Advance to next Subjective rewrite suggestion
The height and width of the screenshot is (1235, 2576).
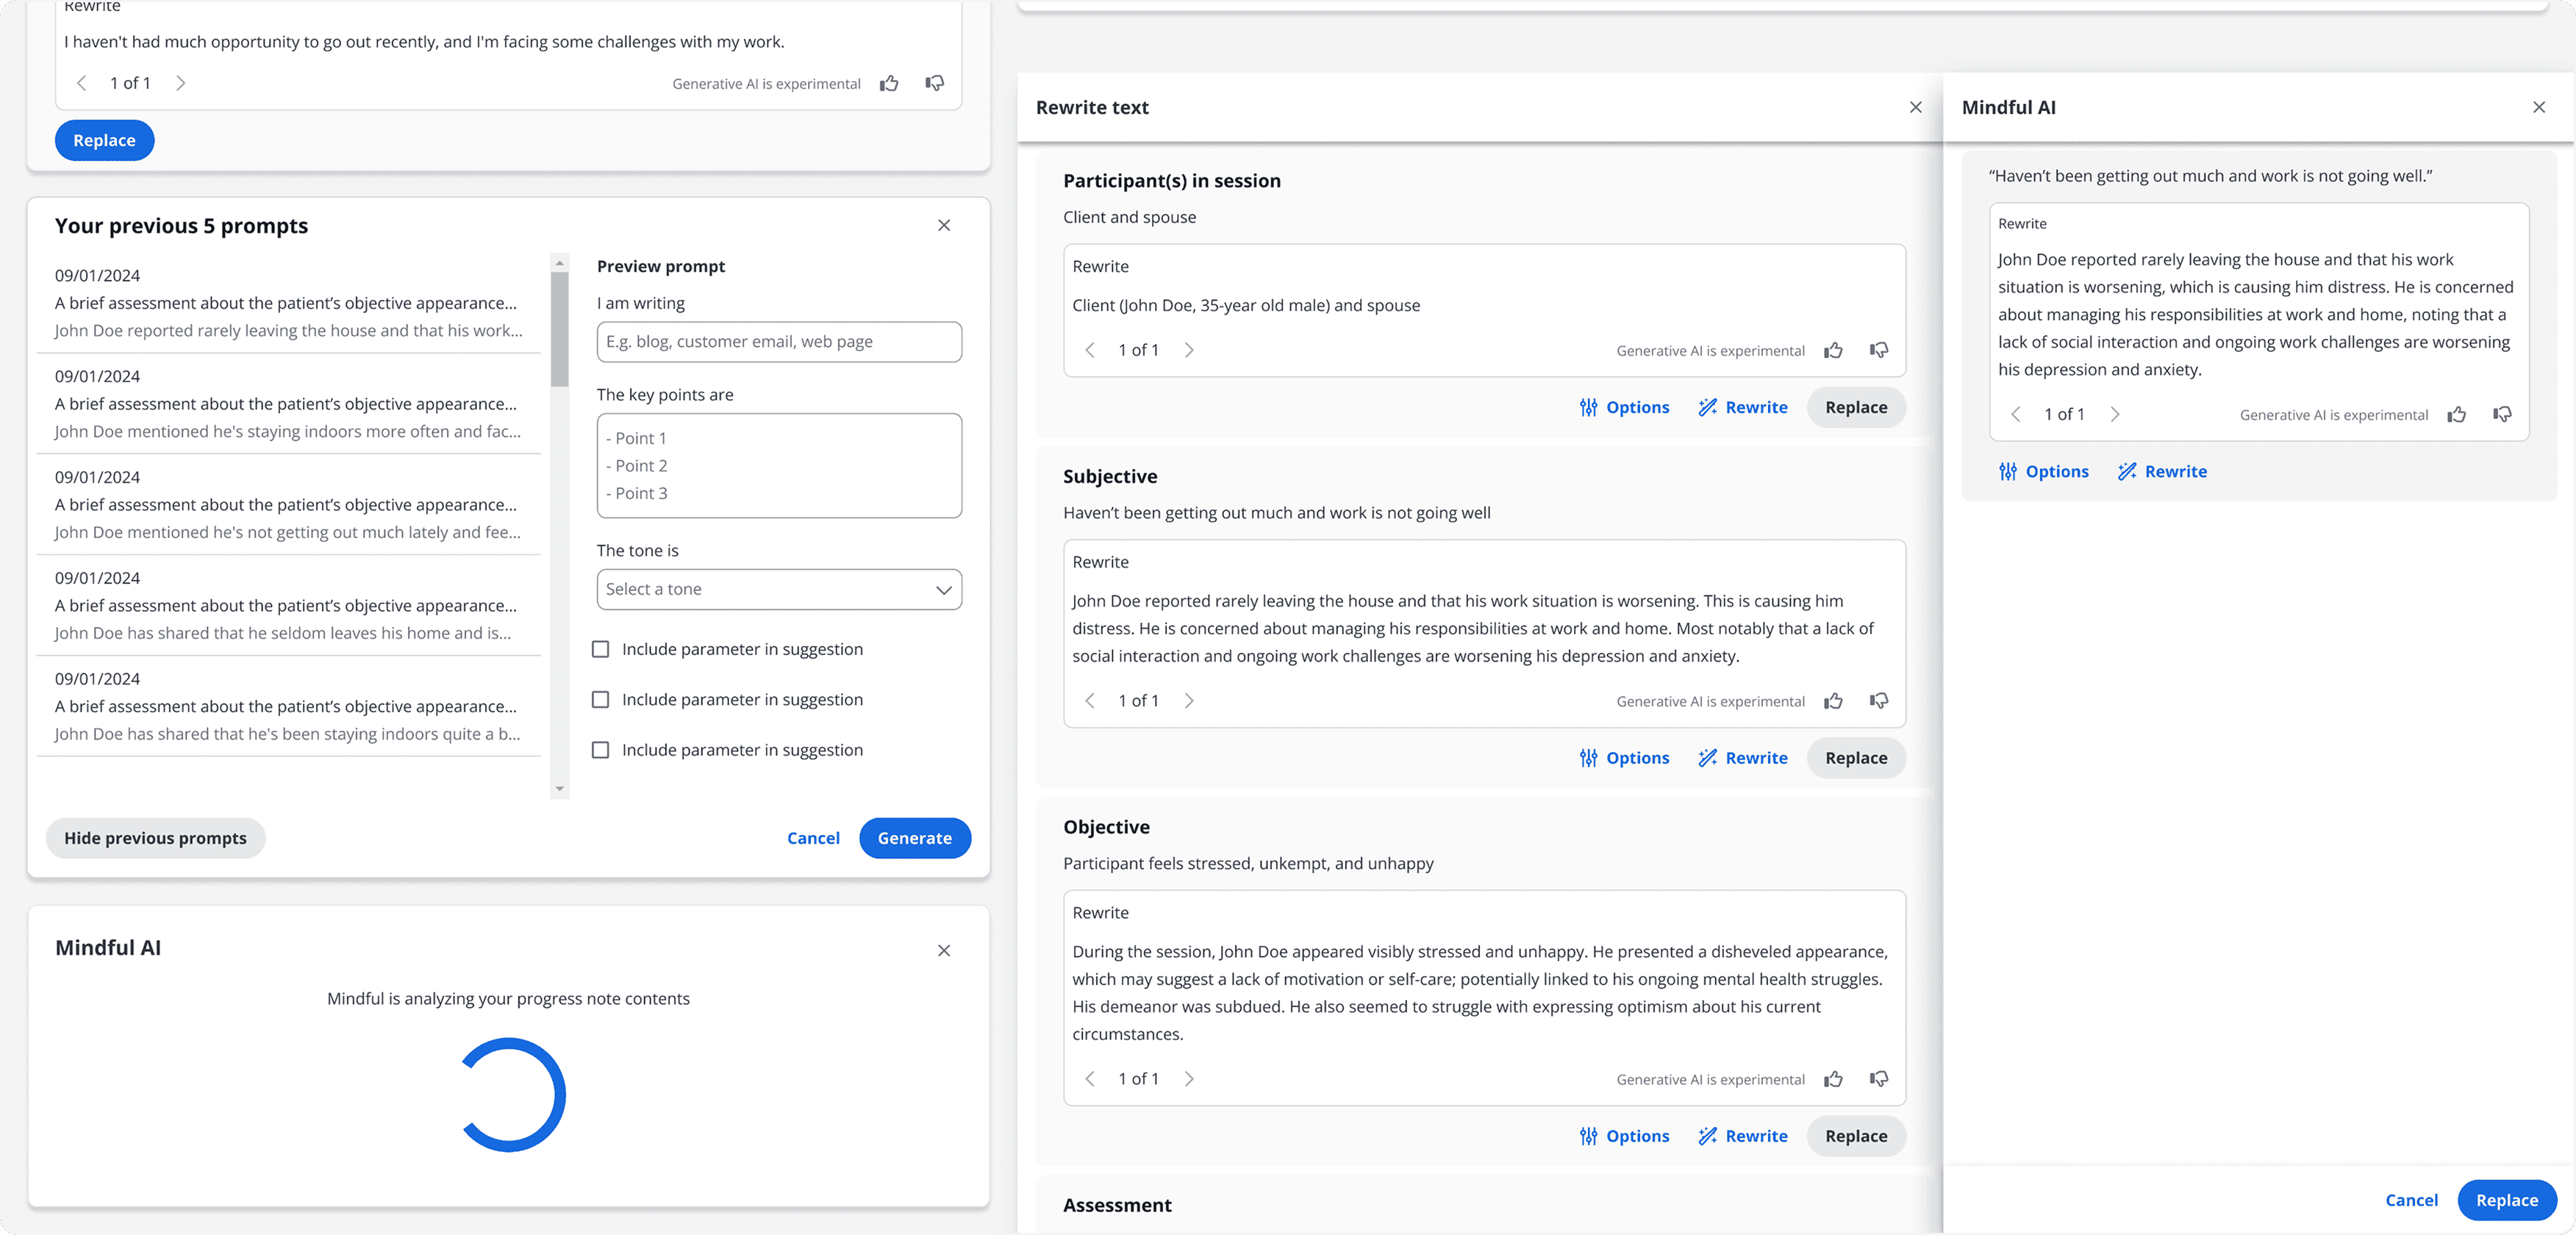(x=1189, y=700)
